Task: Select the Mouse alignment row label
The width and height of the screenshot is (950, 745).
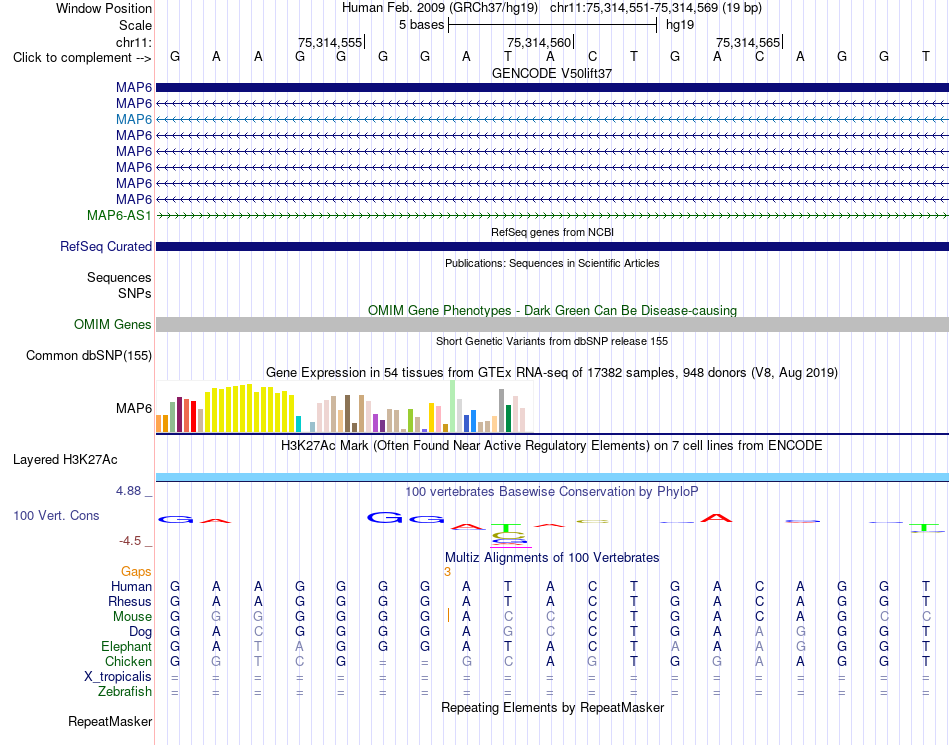Action: pos(132,617)
